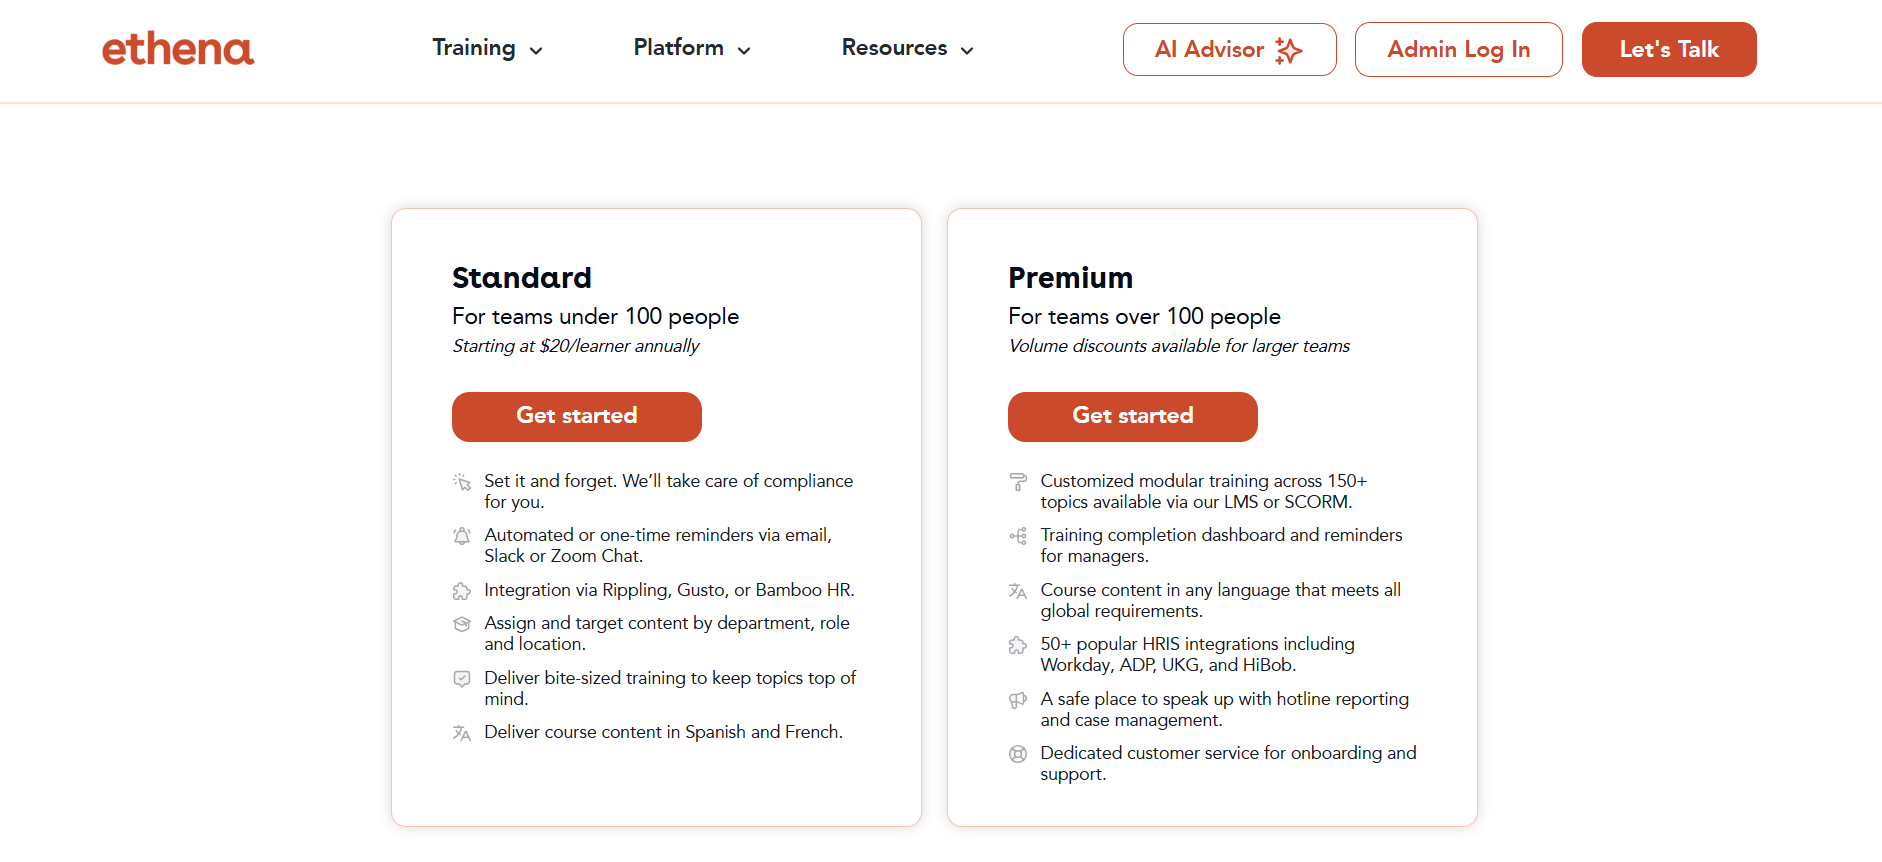Click Get started under the Premium plan
The image size is (1882, 862).
[x=1132, y=416]
